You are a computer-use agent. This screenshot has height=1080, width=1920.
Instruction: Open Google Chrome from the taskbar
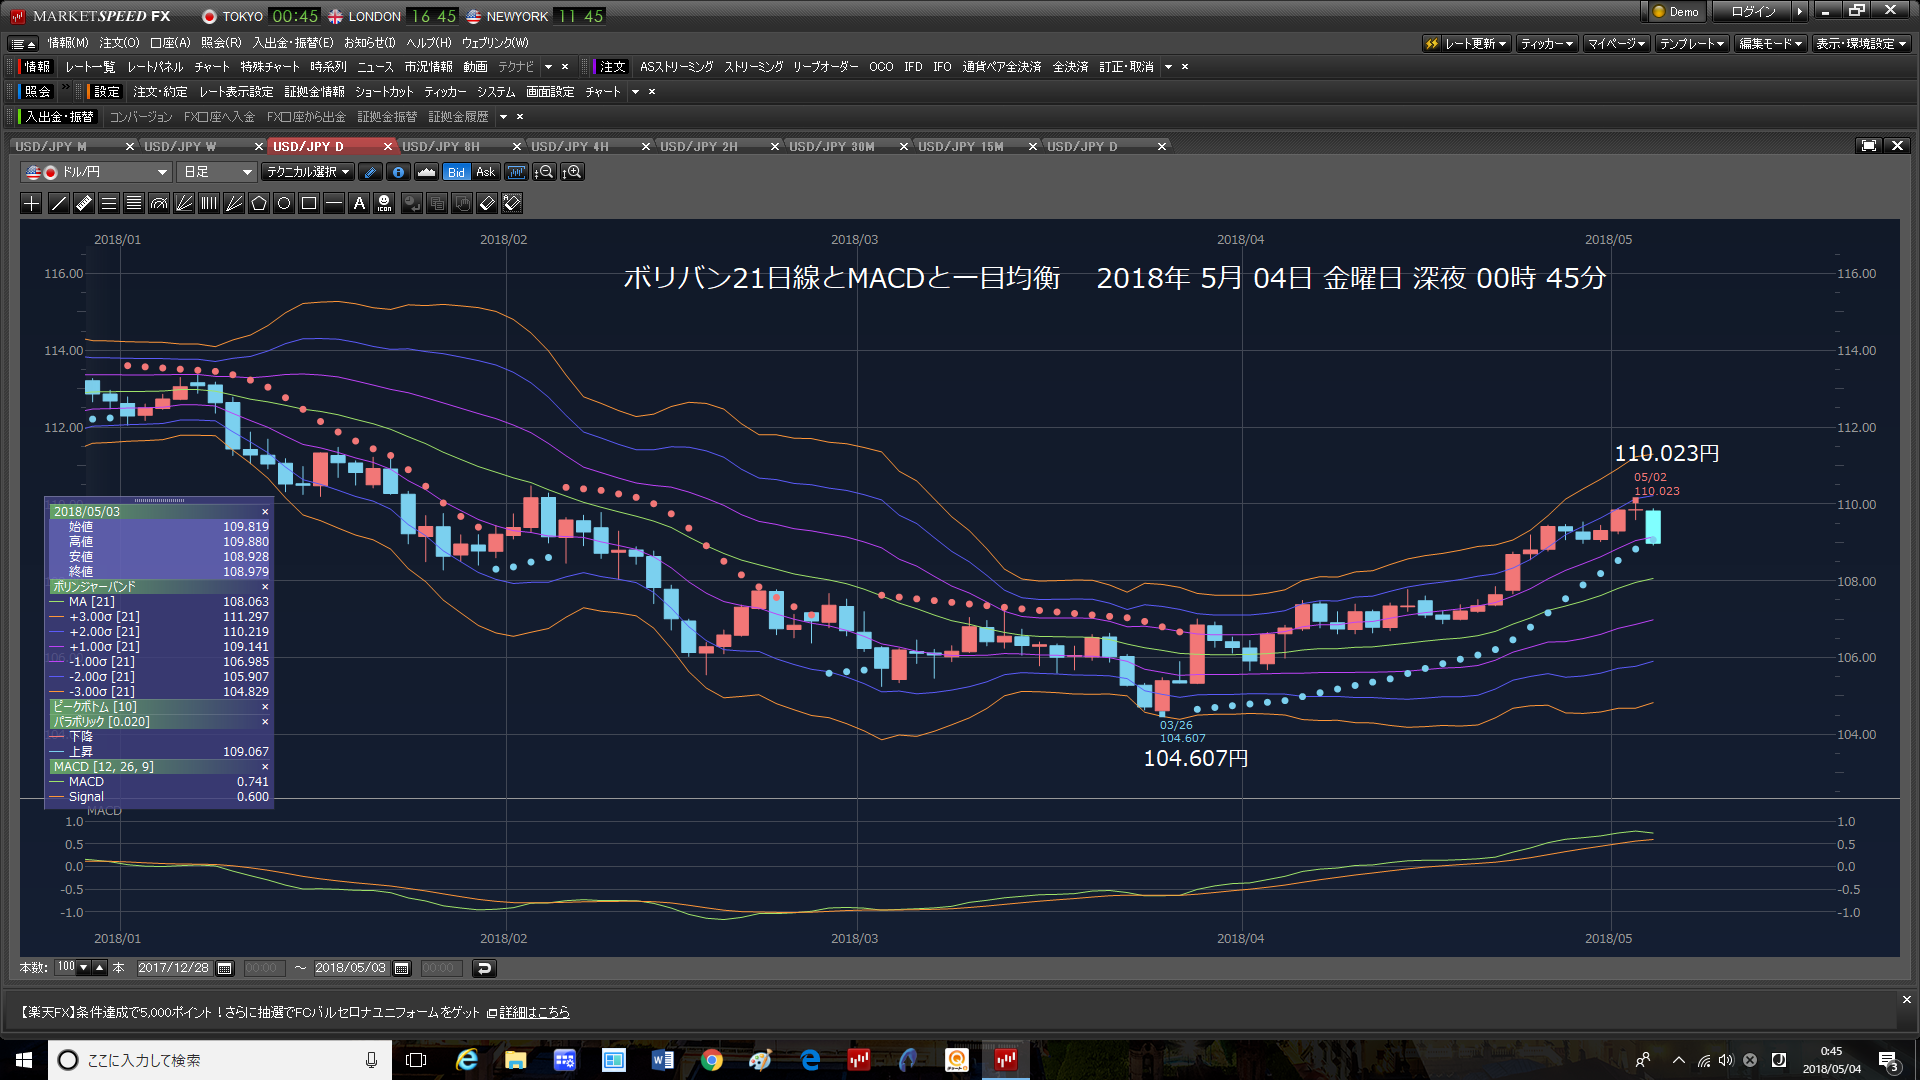click(712, 1060)
